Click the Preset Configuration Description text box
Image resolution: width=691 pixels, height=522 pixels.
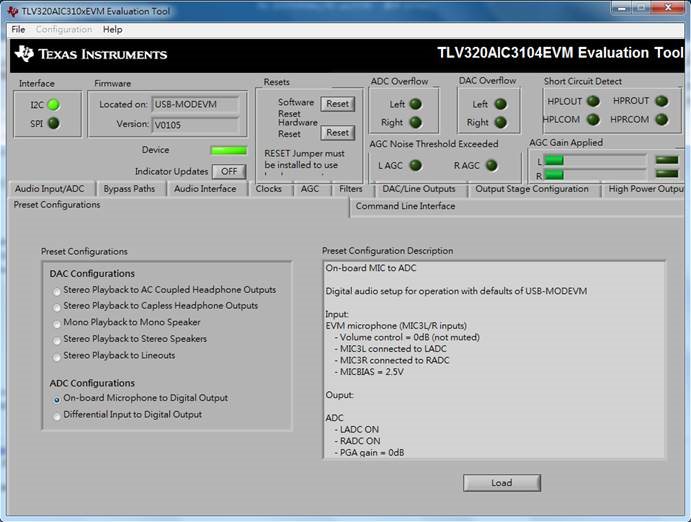494,360
